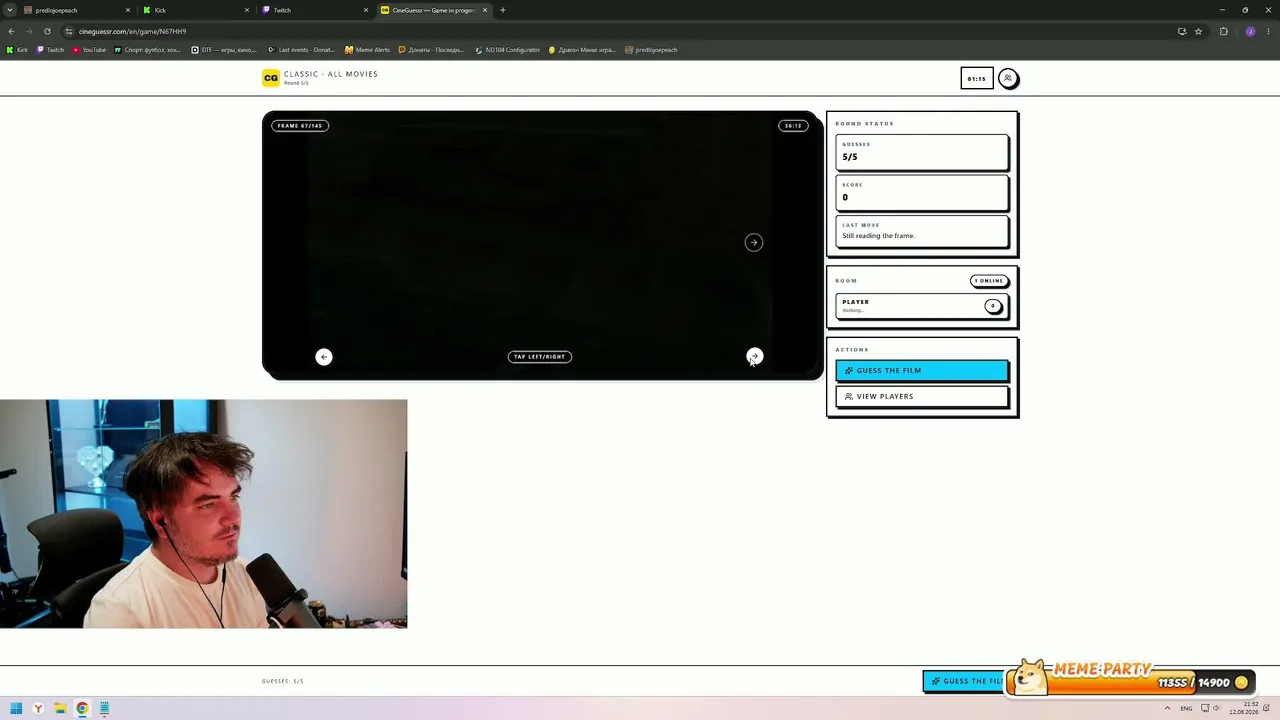Open the browser three-dot menu
The image size is (1280, 720).
pos(1268,31)
